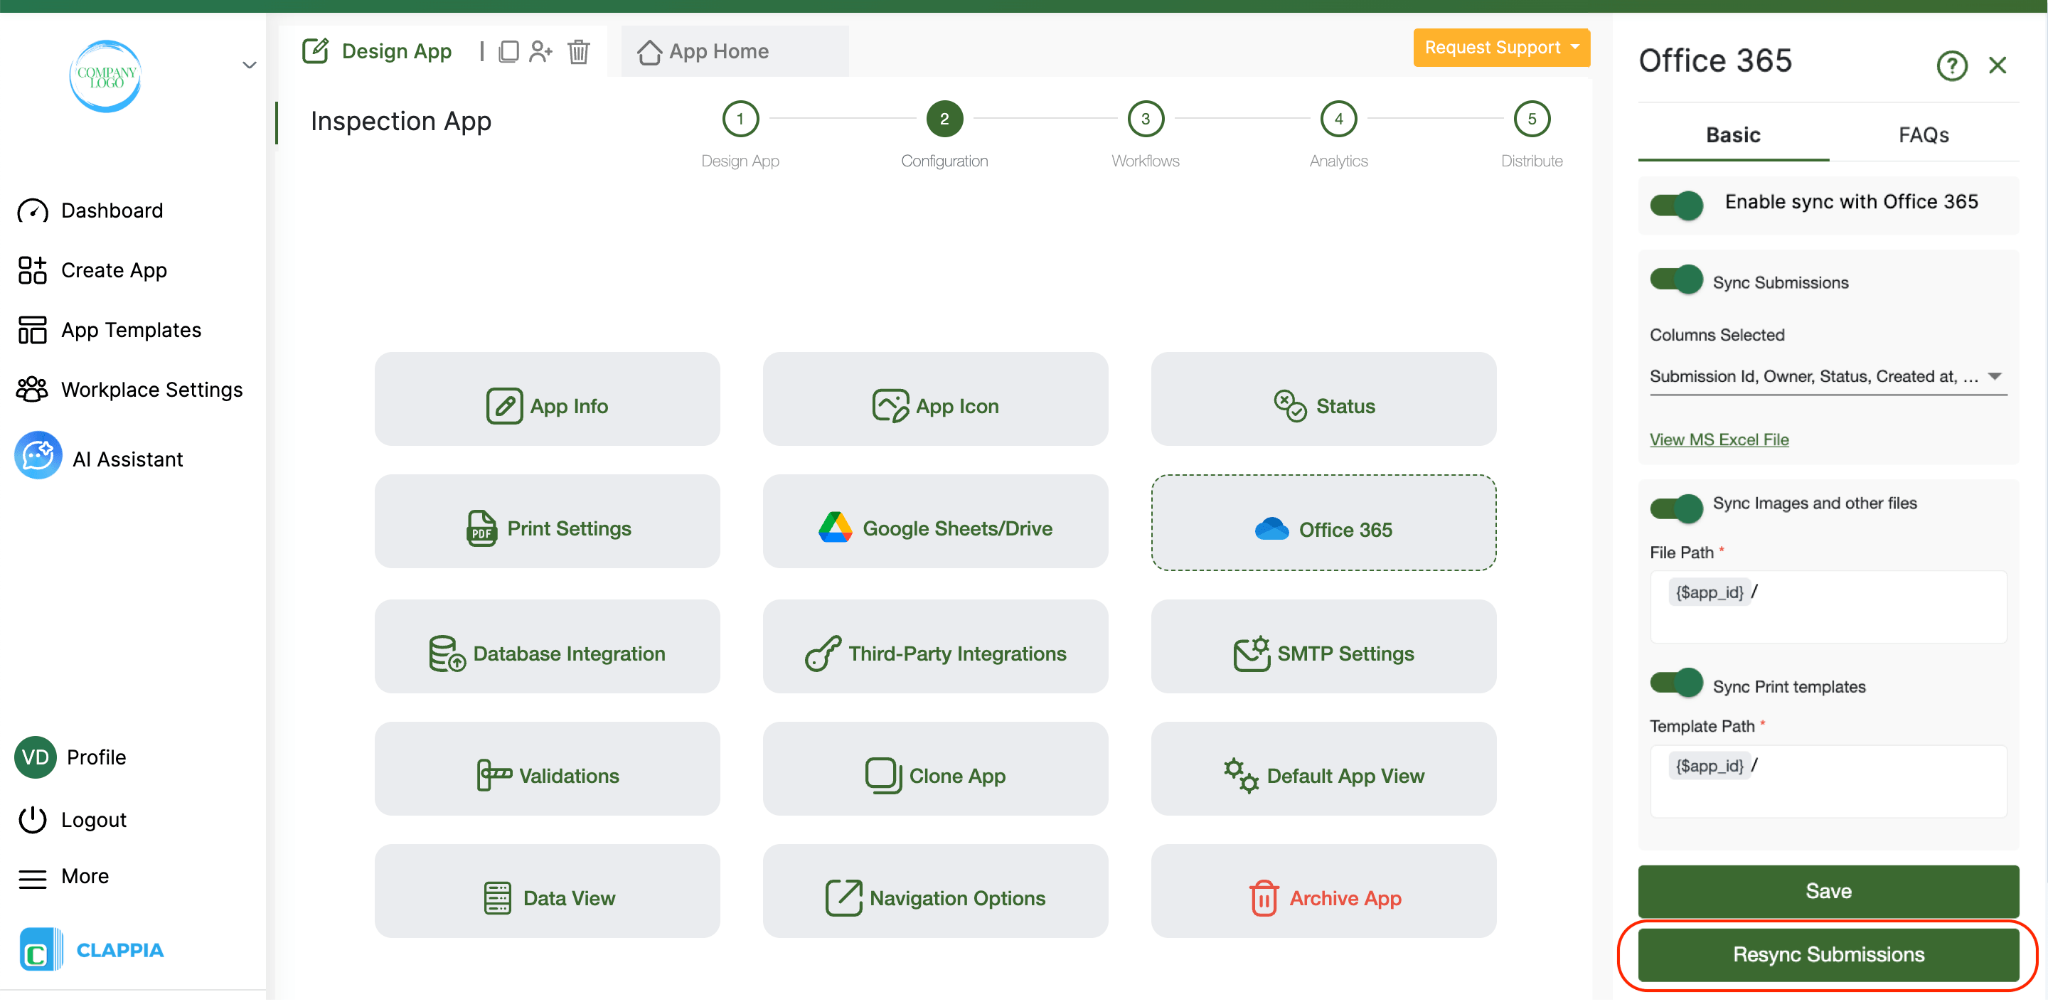Viewport: 2048px width, 1000px height.
Task: Go to step 5 Distribute
Action: (1532, 119)
